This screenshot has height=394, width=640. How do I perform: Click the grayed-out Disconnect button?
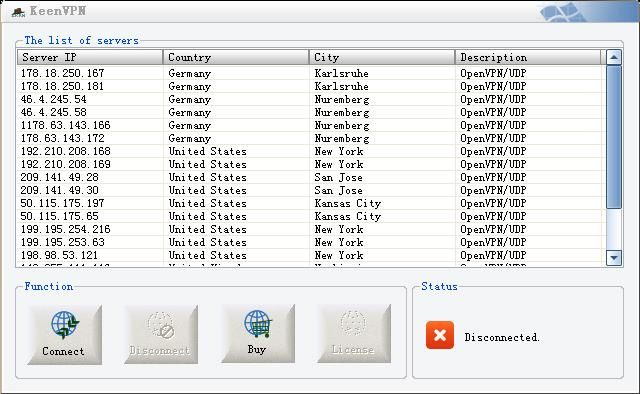click(161, 334)
